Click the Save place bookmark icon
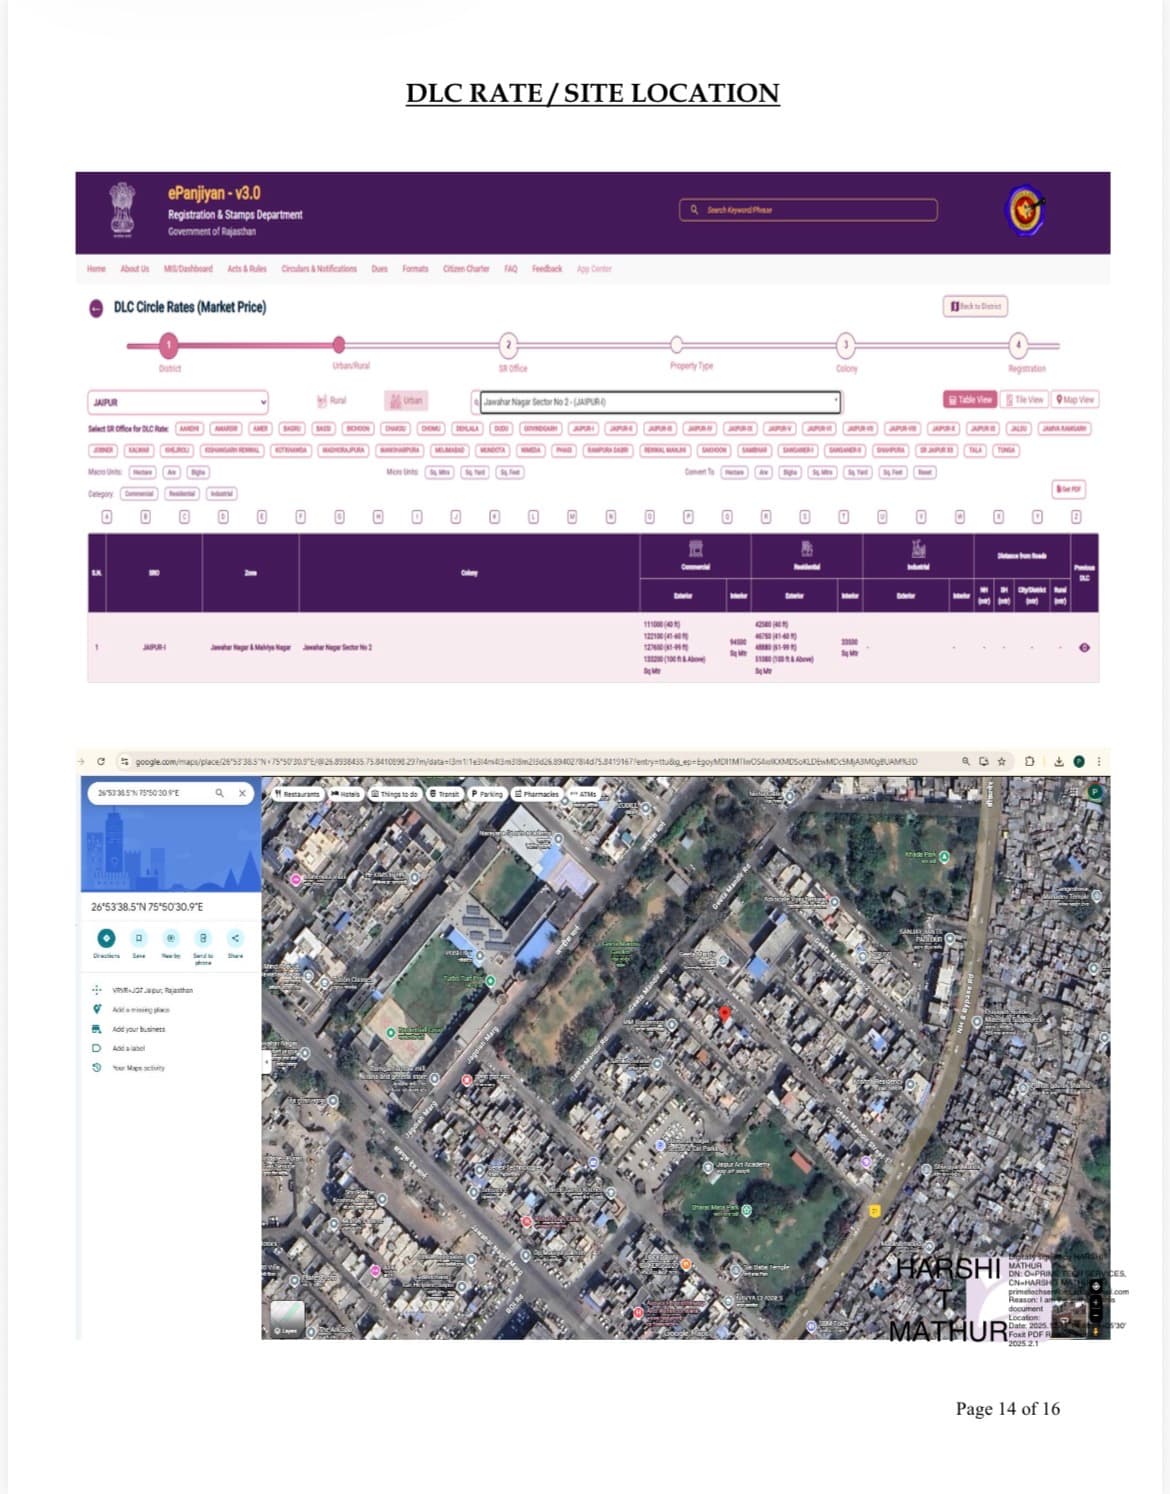The width and height of the screenshot is (1170, 1494). 139,938
